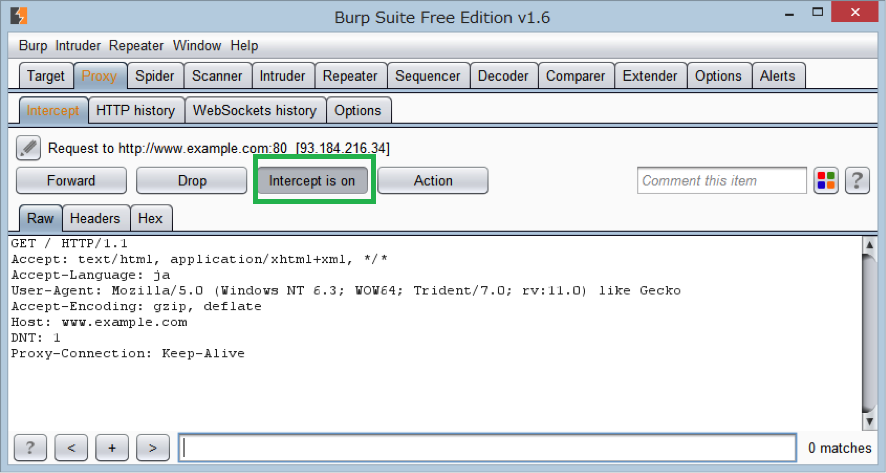886x473 pixels.
Task: Click the request scrollbar up arrow
Action: point(869,245)
